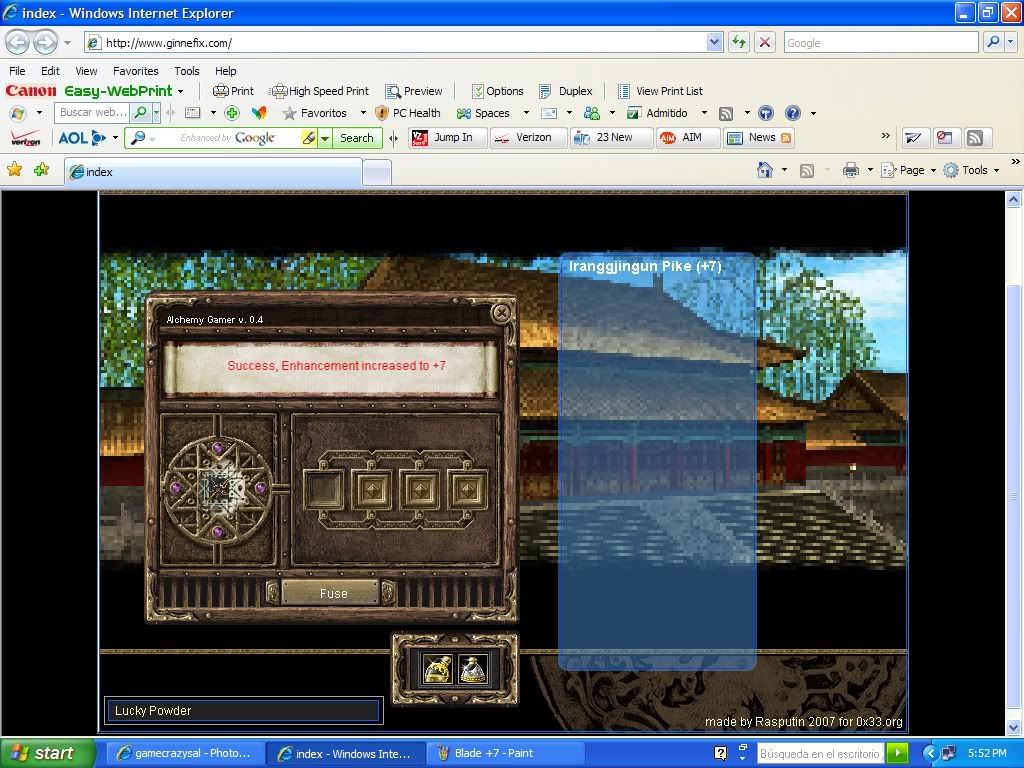Click the item in the alchemy circle
Screen dimensions: 1024x768
(x=218, y=489)
